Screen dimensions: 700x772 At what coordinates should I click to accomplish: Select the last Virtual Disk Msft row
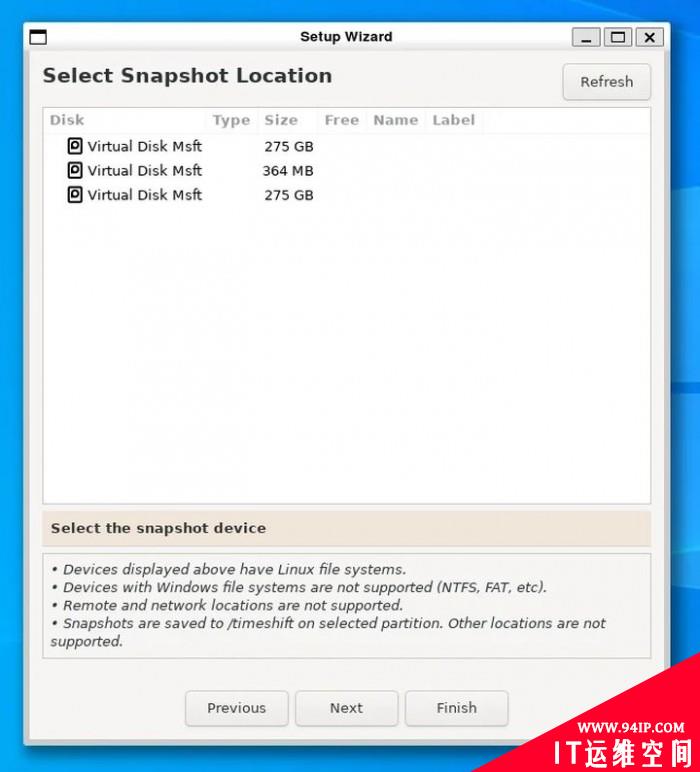coord(347,194)
